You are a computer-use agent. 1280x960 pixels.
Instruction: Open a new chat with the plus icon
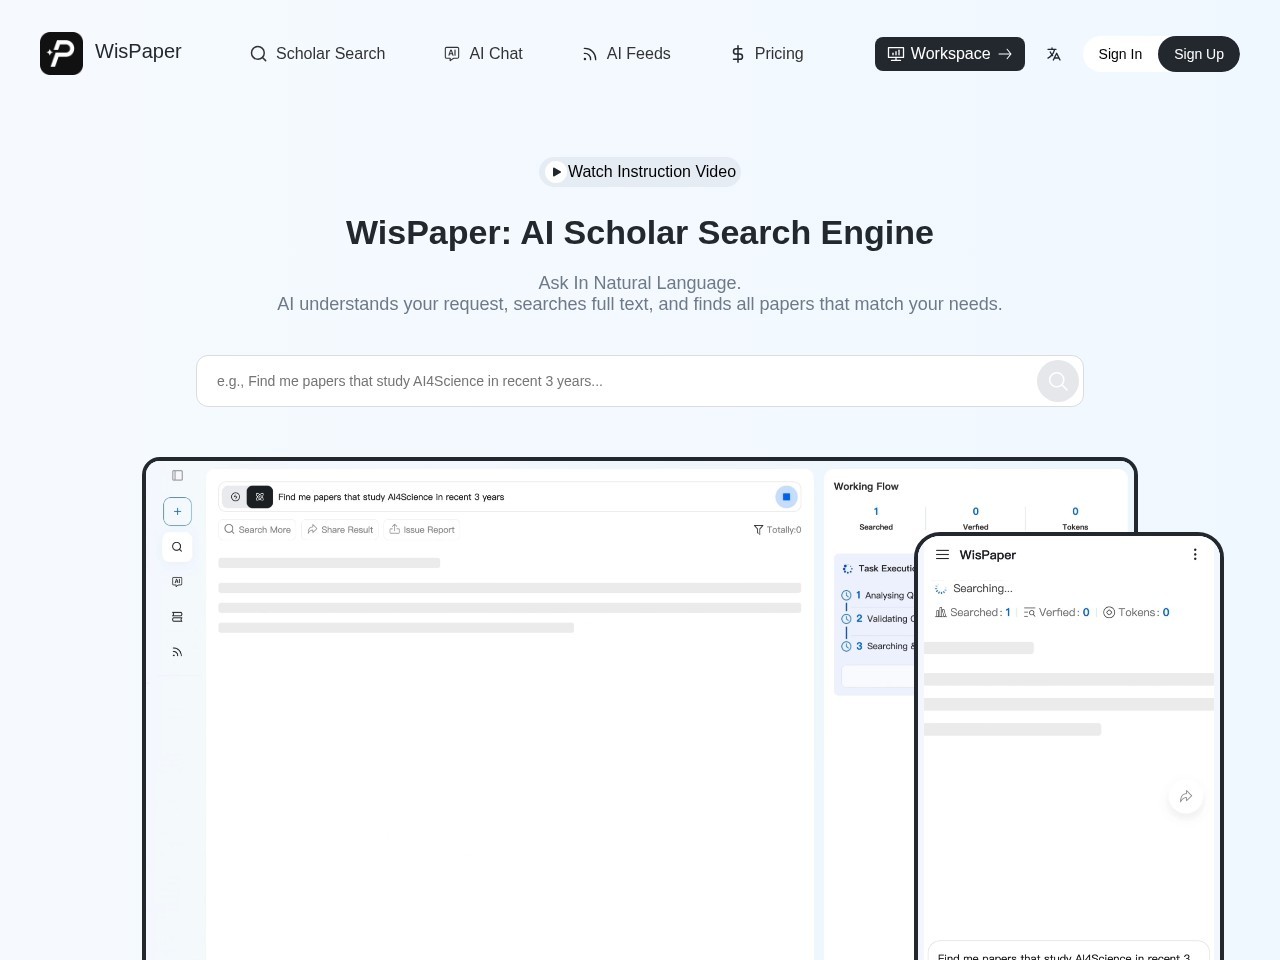pyautogui.click(x=177, y=511)
